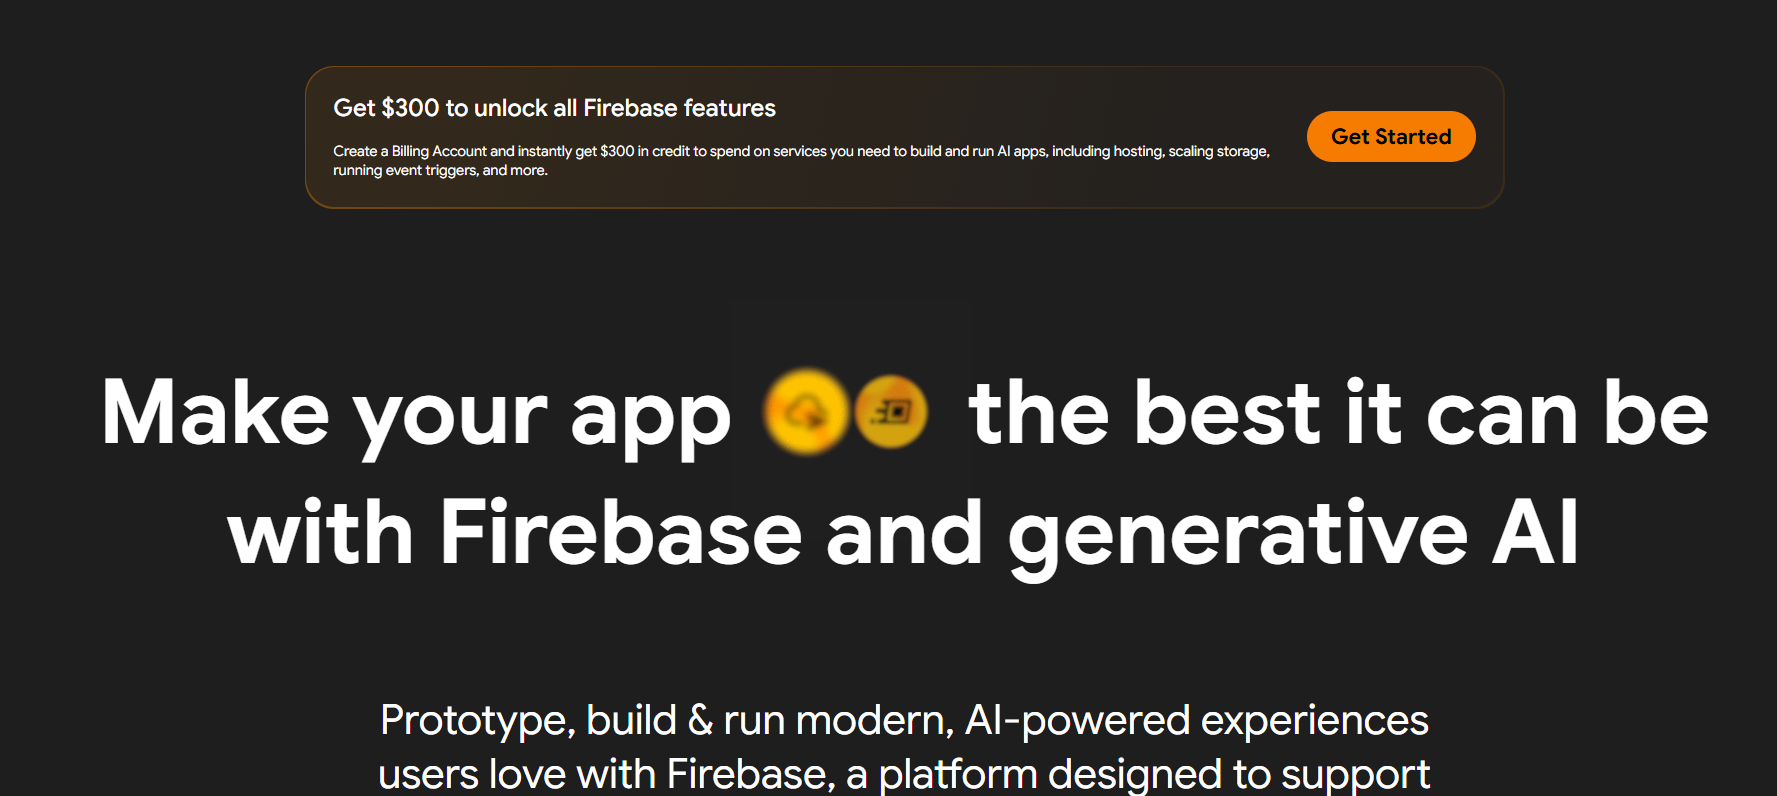Click the yellow storage icon beside cloud

pyautogui.click(x=891, y=411)
